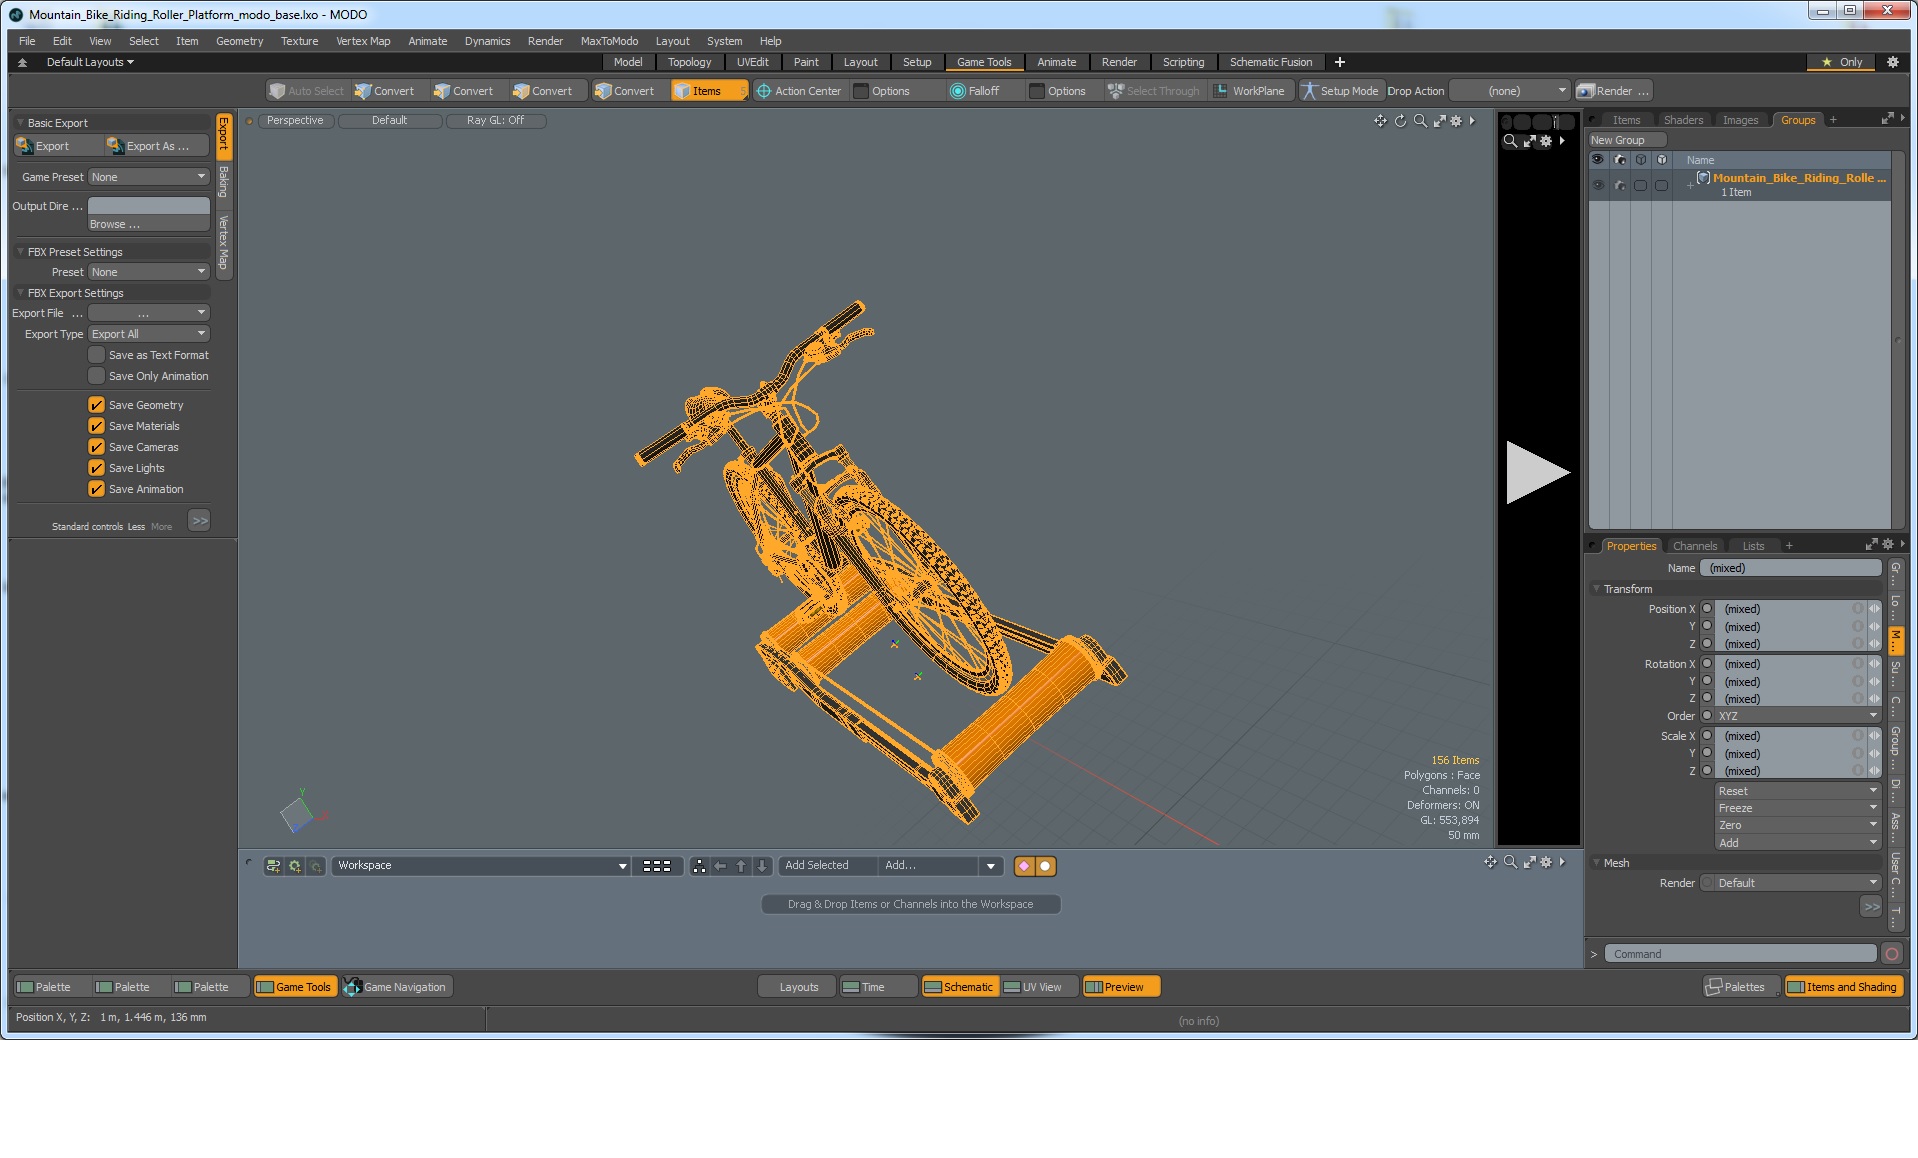Click the viewport rotate icon
Screen dimensions: 1918x1158
click(x=1400, y=121)
